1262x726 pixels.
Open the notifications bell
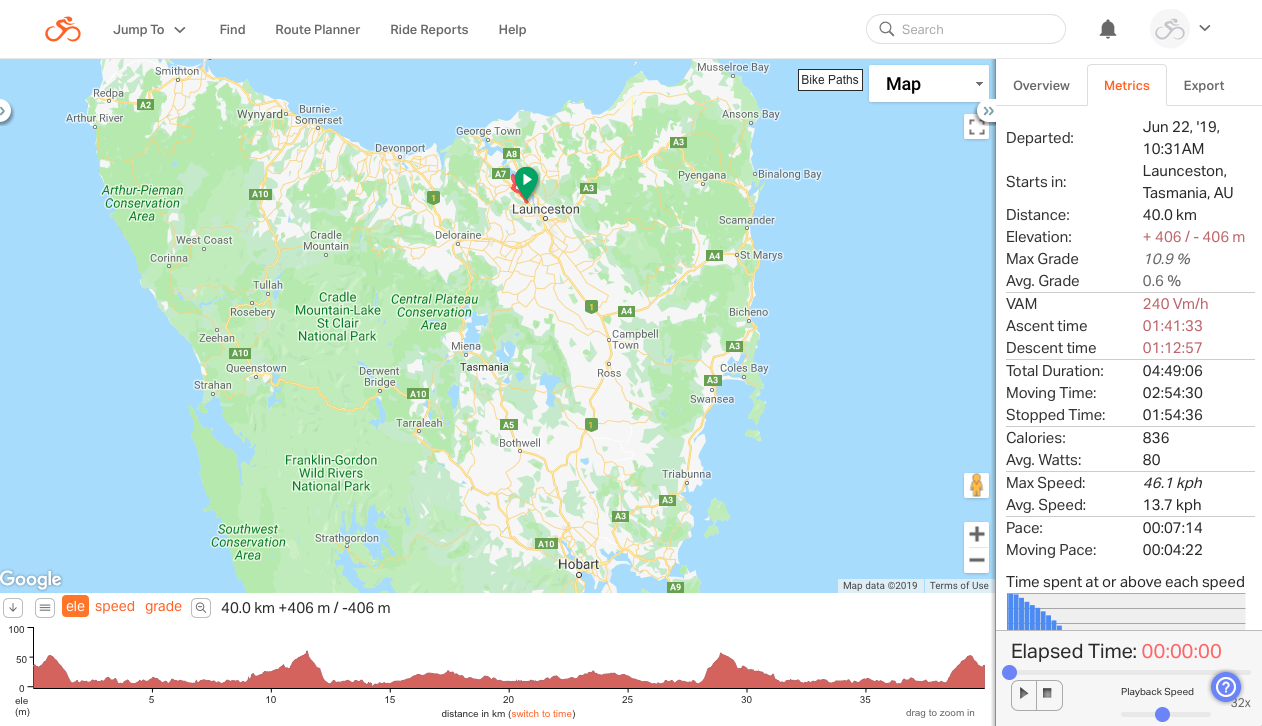(1107, 30)
